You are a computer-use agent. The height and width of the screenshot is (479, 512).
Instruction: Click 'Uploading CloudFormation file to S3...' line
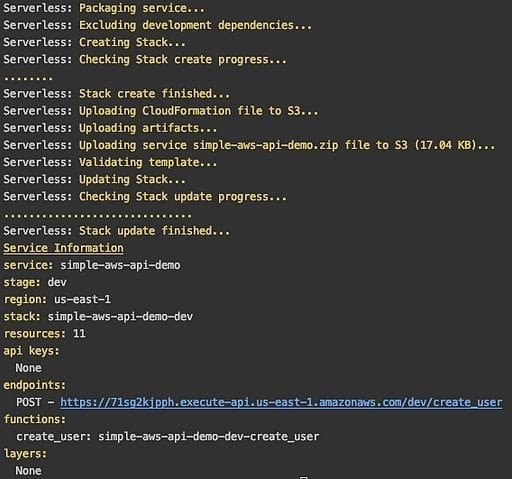[x=161, y=111]
